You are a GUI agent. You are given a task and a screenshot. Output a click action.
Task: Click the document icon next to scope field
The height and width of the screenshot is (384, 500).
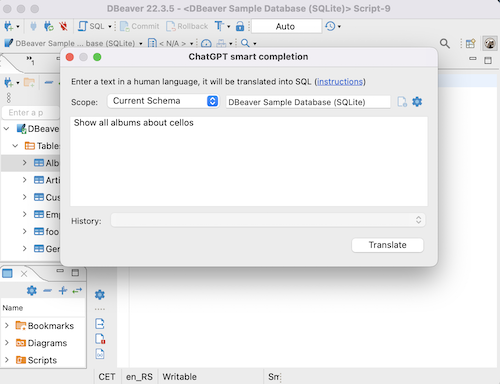pos(402,101)
